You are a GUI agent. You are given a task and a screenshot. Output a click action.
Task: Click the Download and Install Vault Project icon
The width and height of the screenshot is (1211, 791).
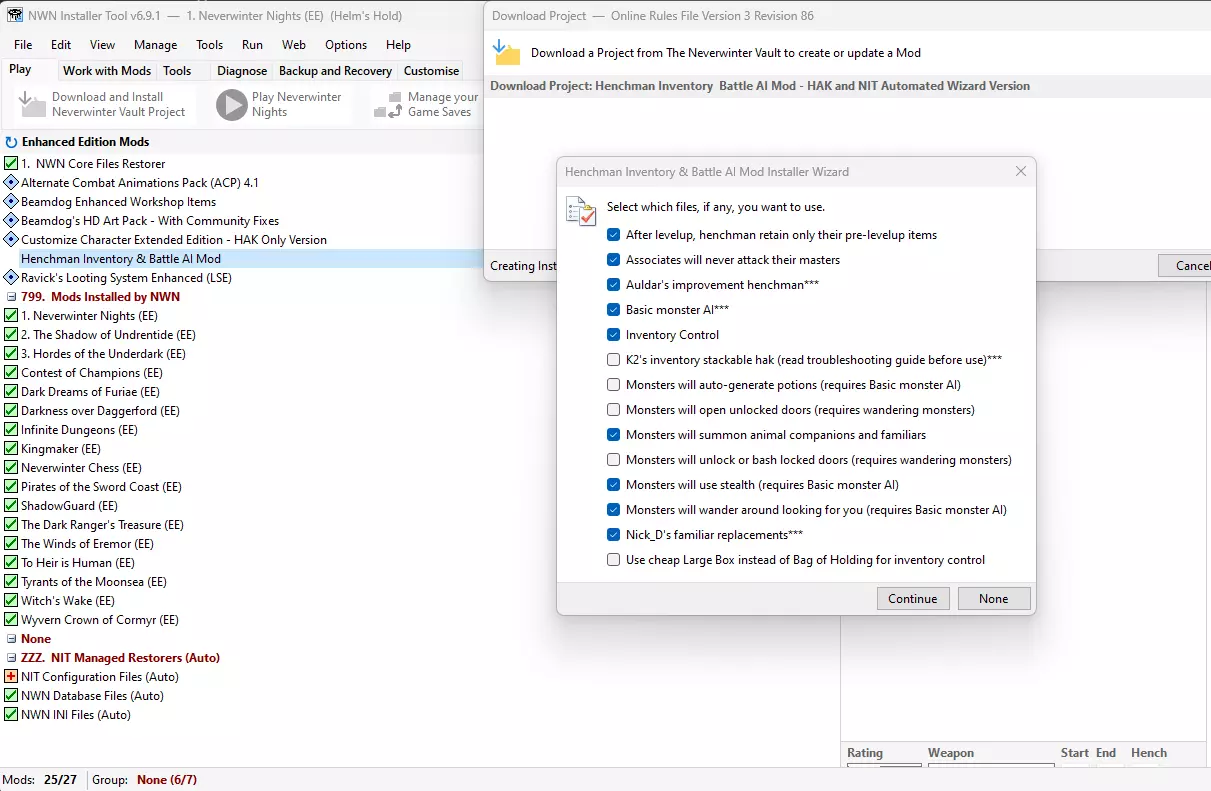coord(33,104)
